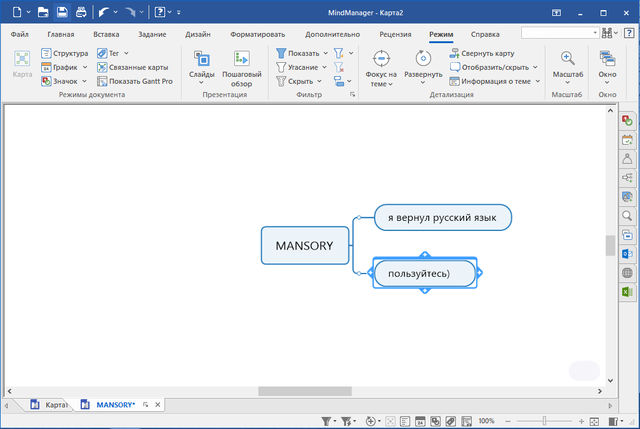Open the Тег tag view
Screen dimensions: 640x429
tap(108, 53)
